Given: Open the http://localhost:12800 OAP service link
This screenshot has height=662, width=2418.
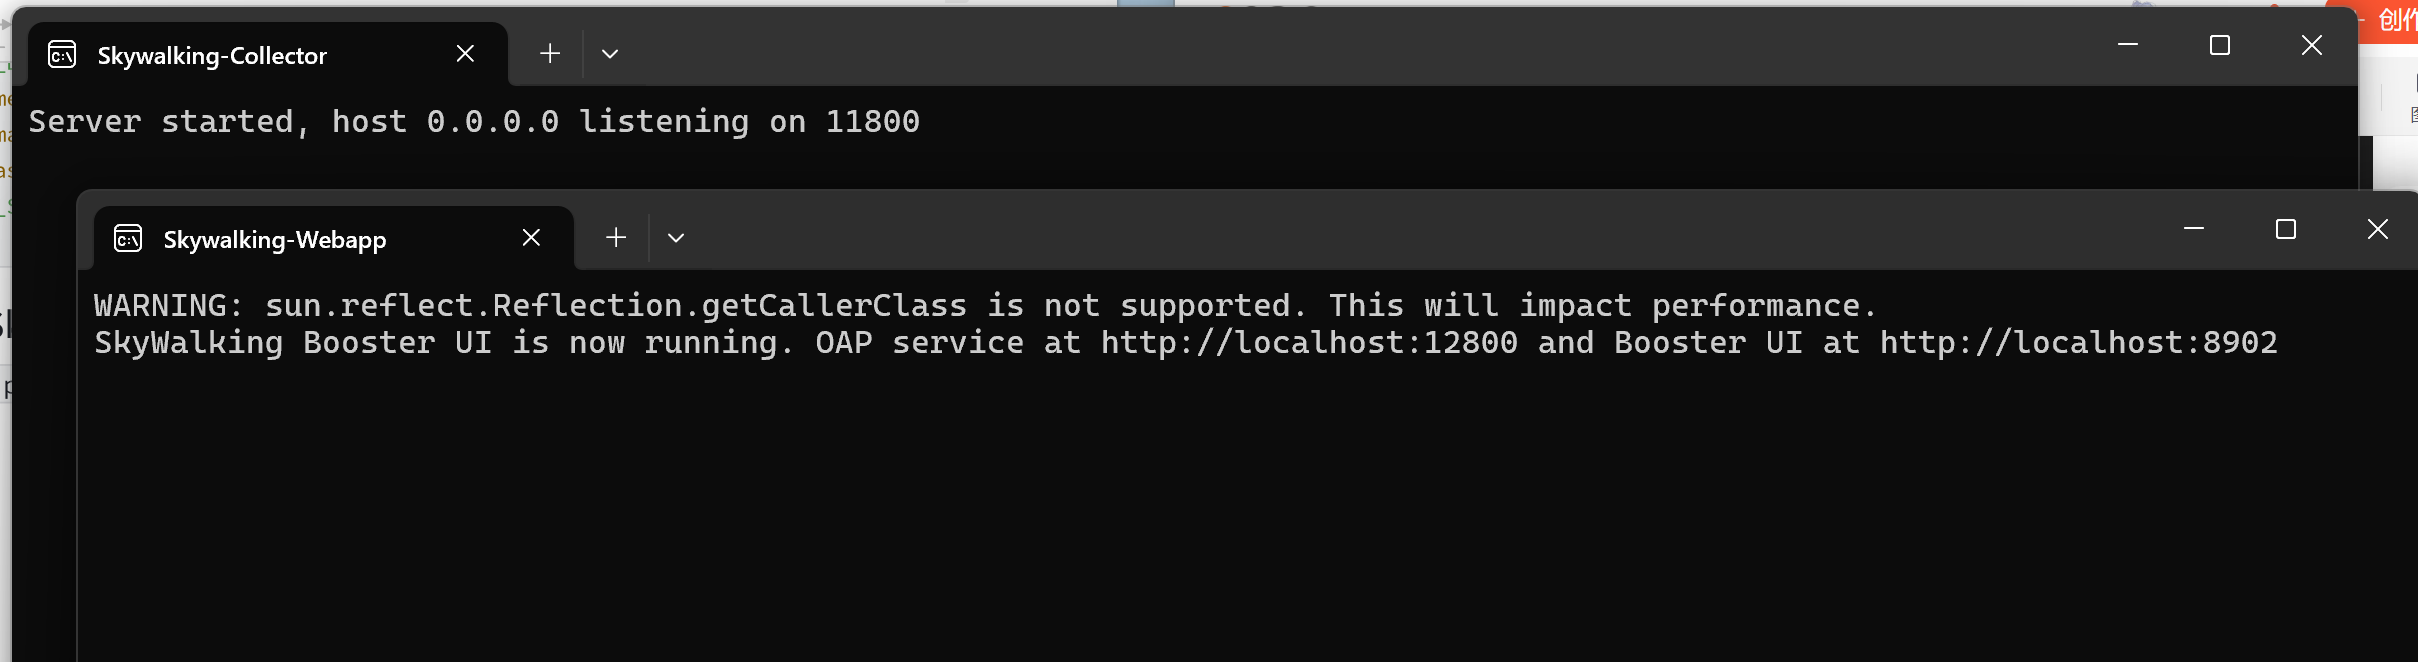Looking at the screenshot, I should pos(1309,343).
